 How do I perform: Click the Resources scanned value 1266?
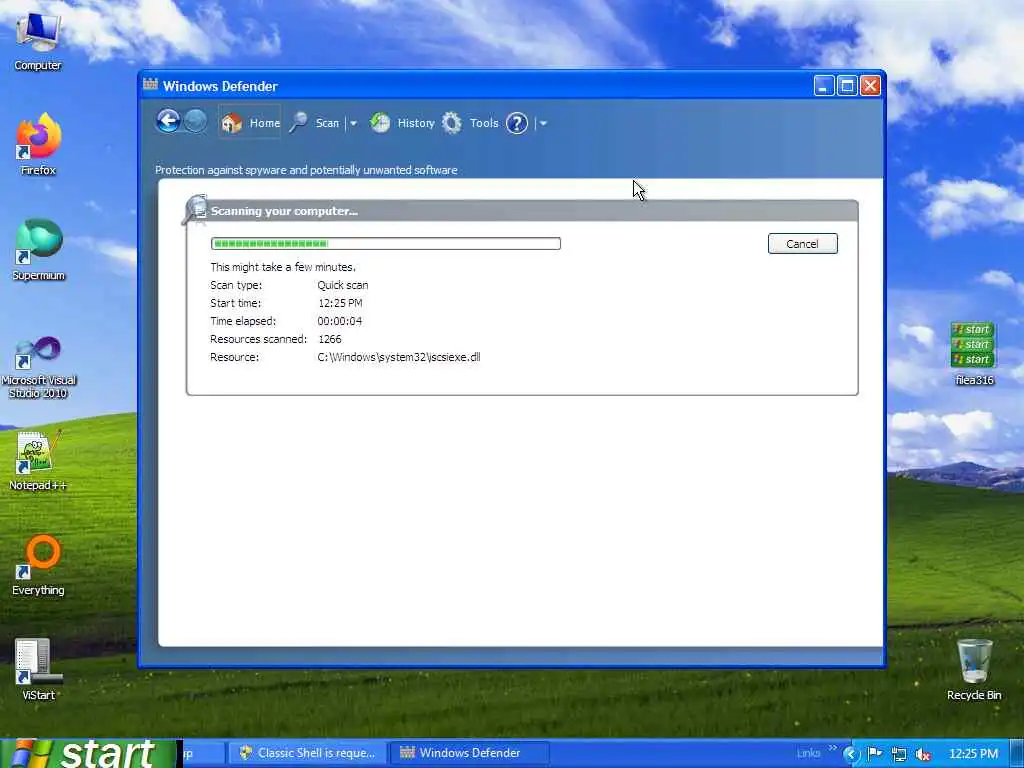click(330, 339)
